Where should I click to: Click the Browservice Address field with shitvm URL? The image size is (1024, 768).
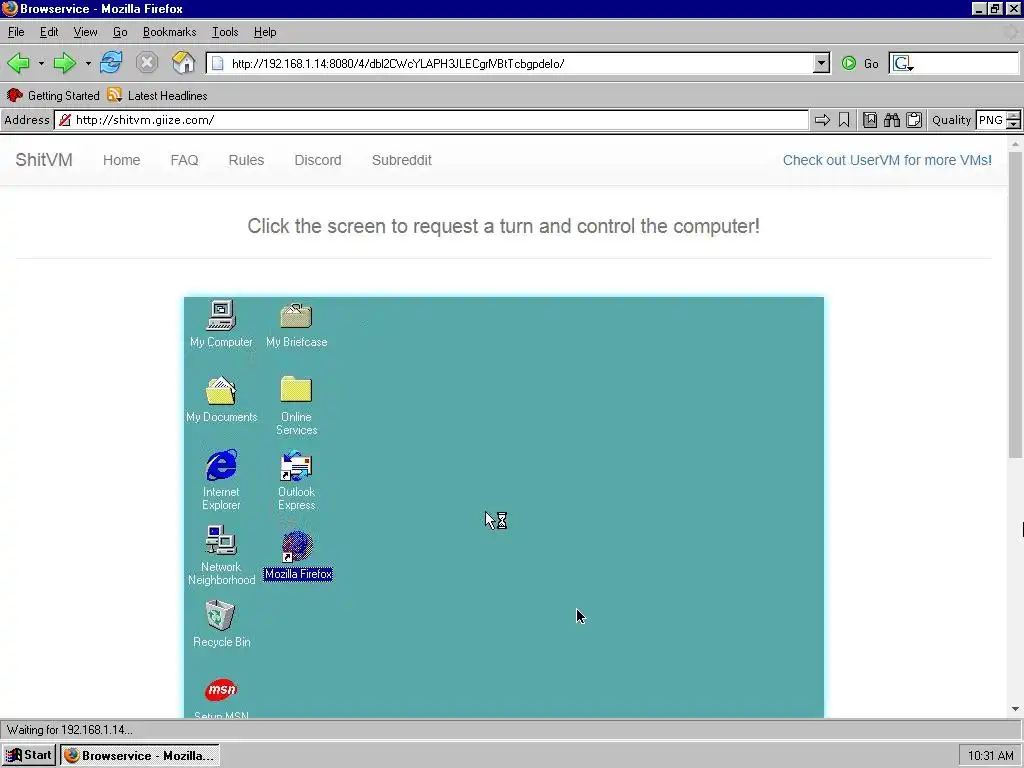tap(431, 120)
